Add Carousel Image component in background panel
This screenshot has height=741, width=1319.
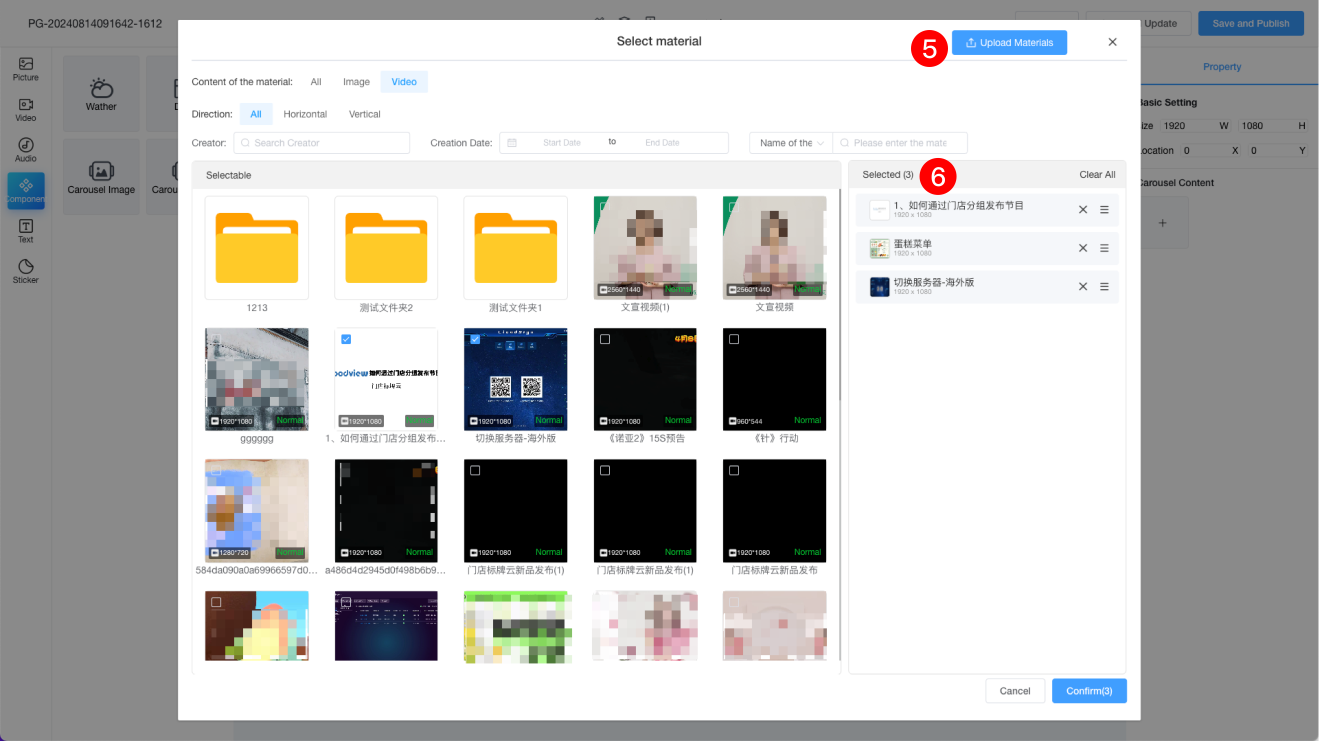101,177
